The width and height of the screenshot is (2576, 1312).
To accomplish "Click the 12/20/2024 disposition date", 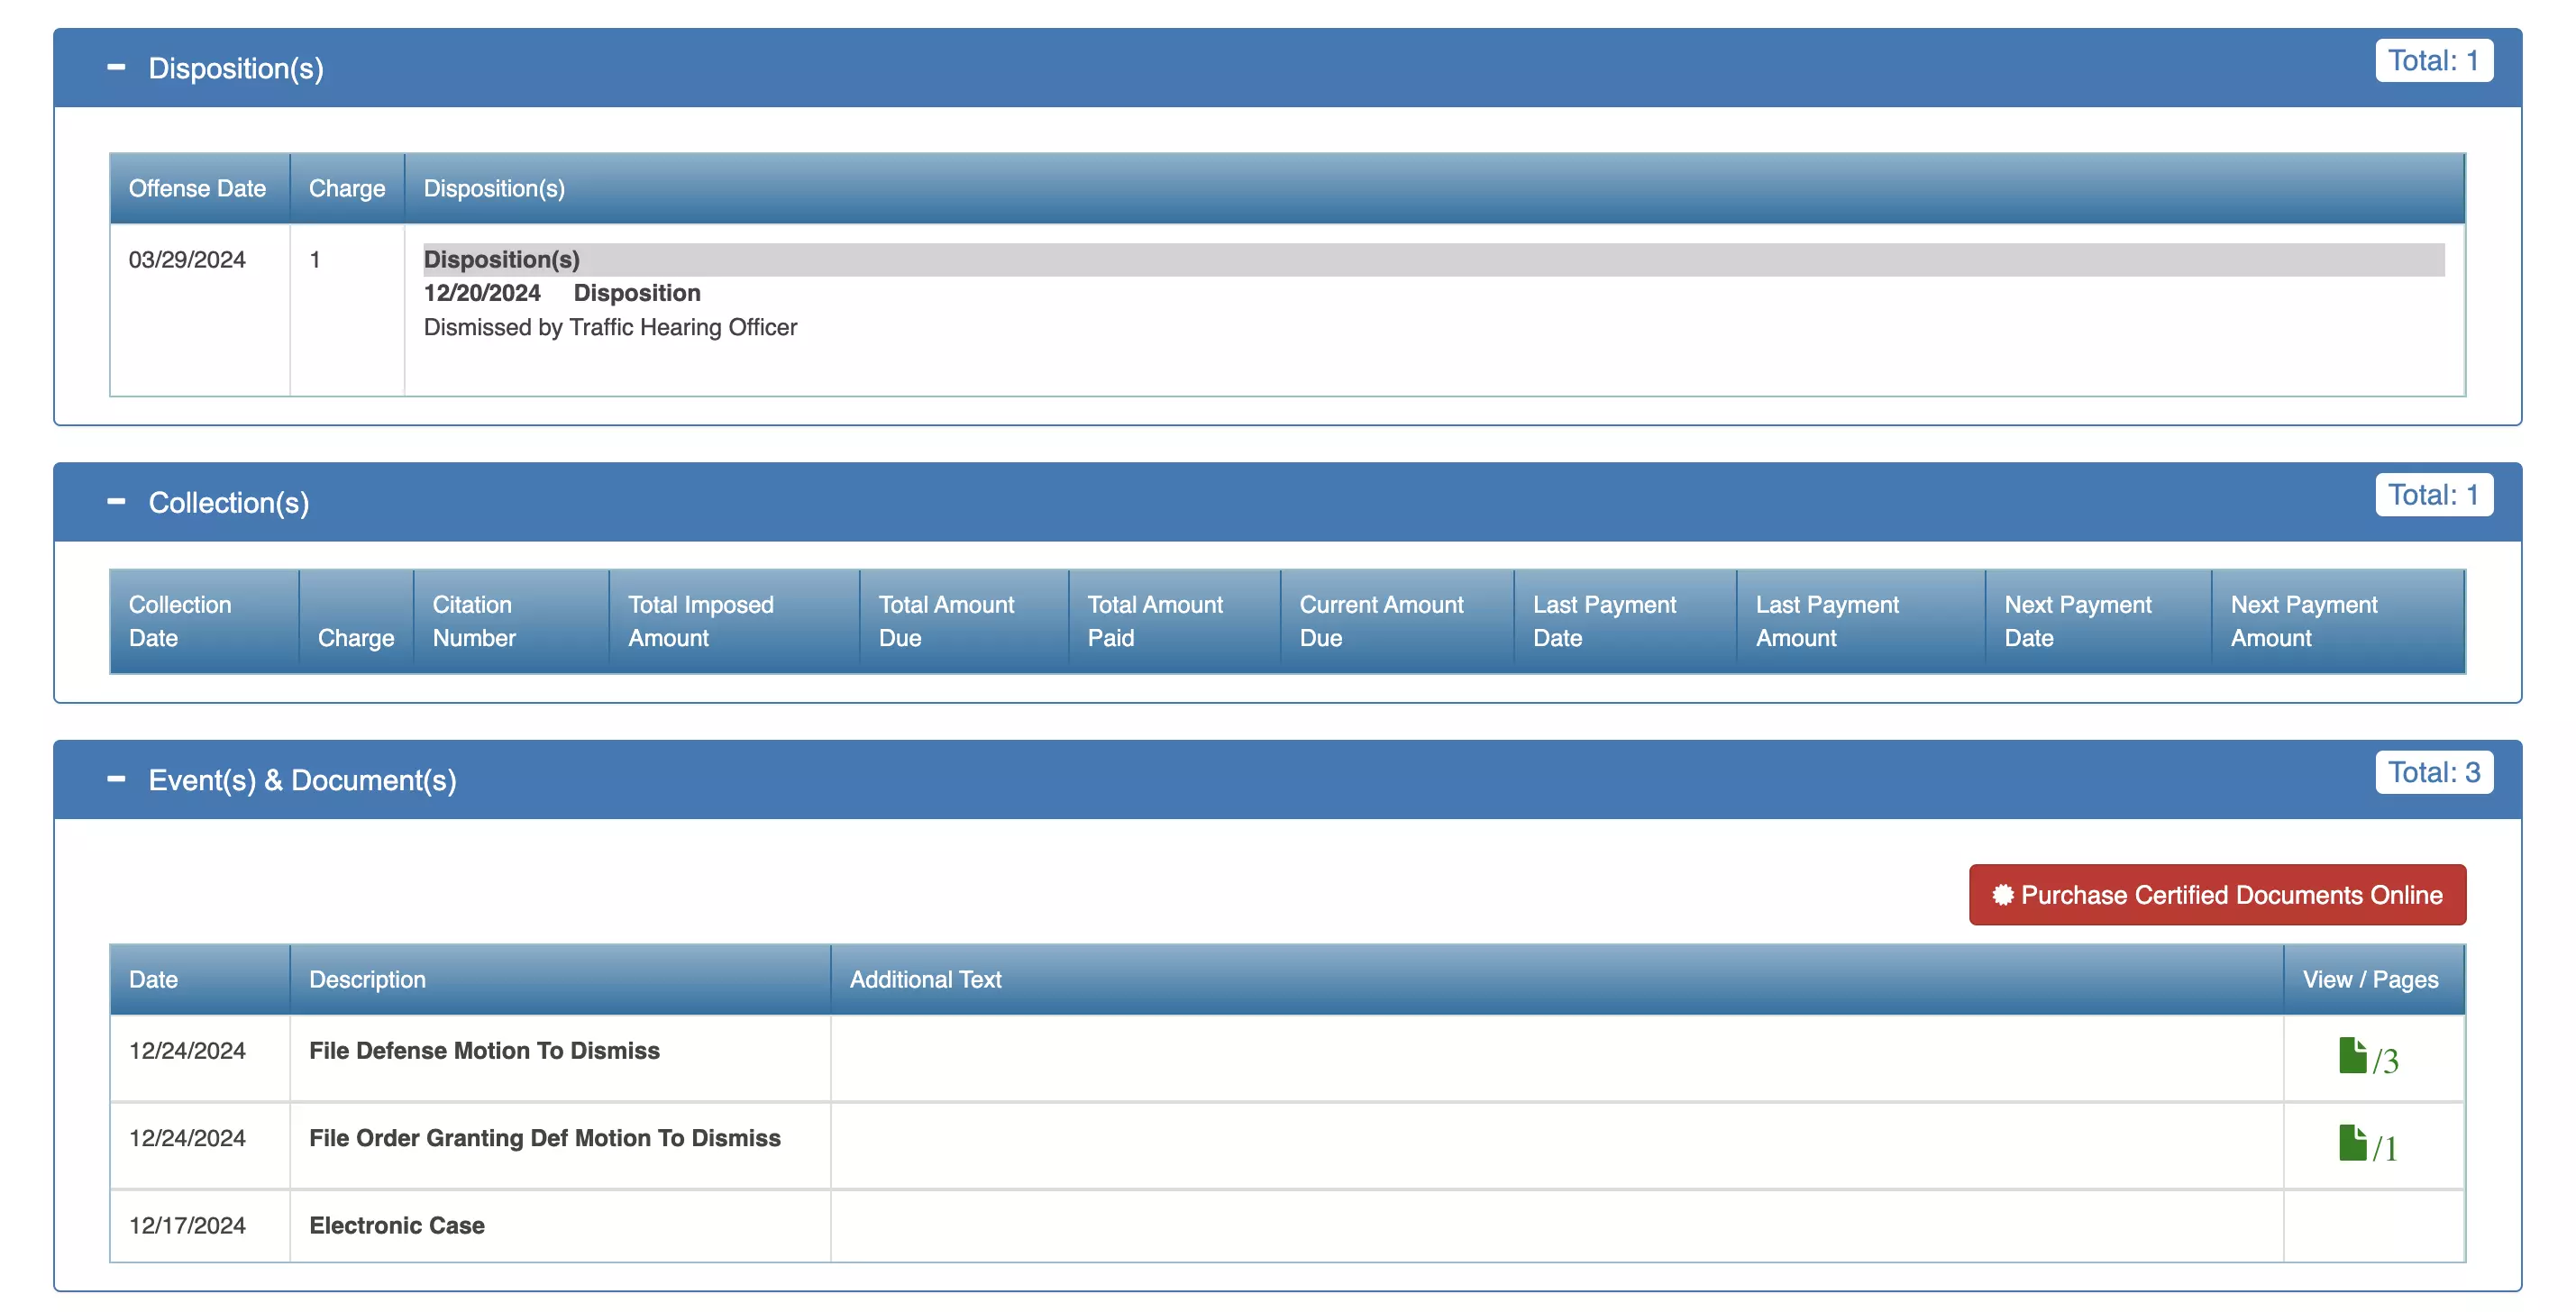I will click(x=482, y=293).
